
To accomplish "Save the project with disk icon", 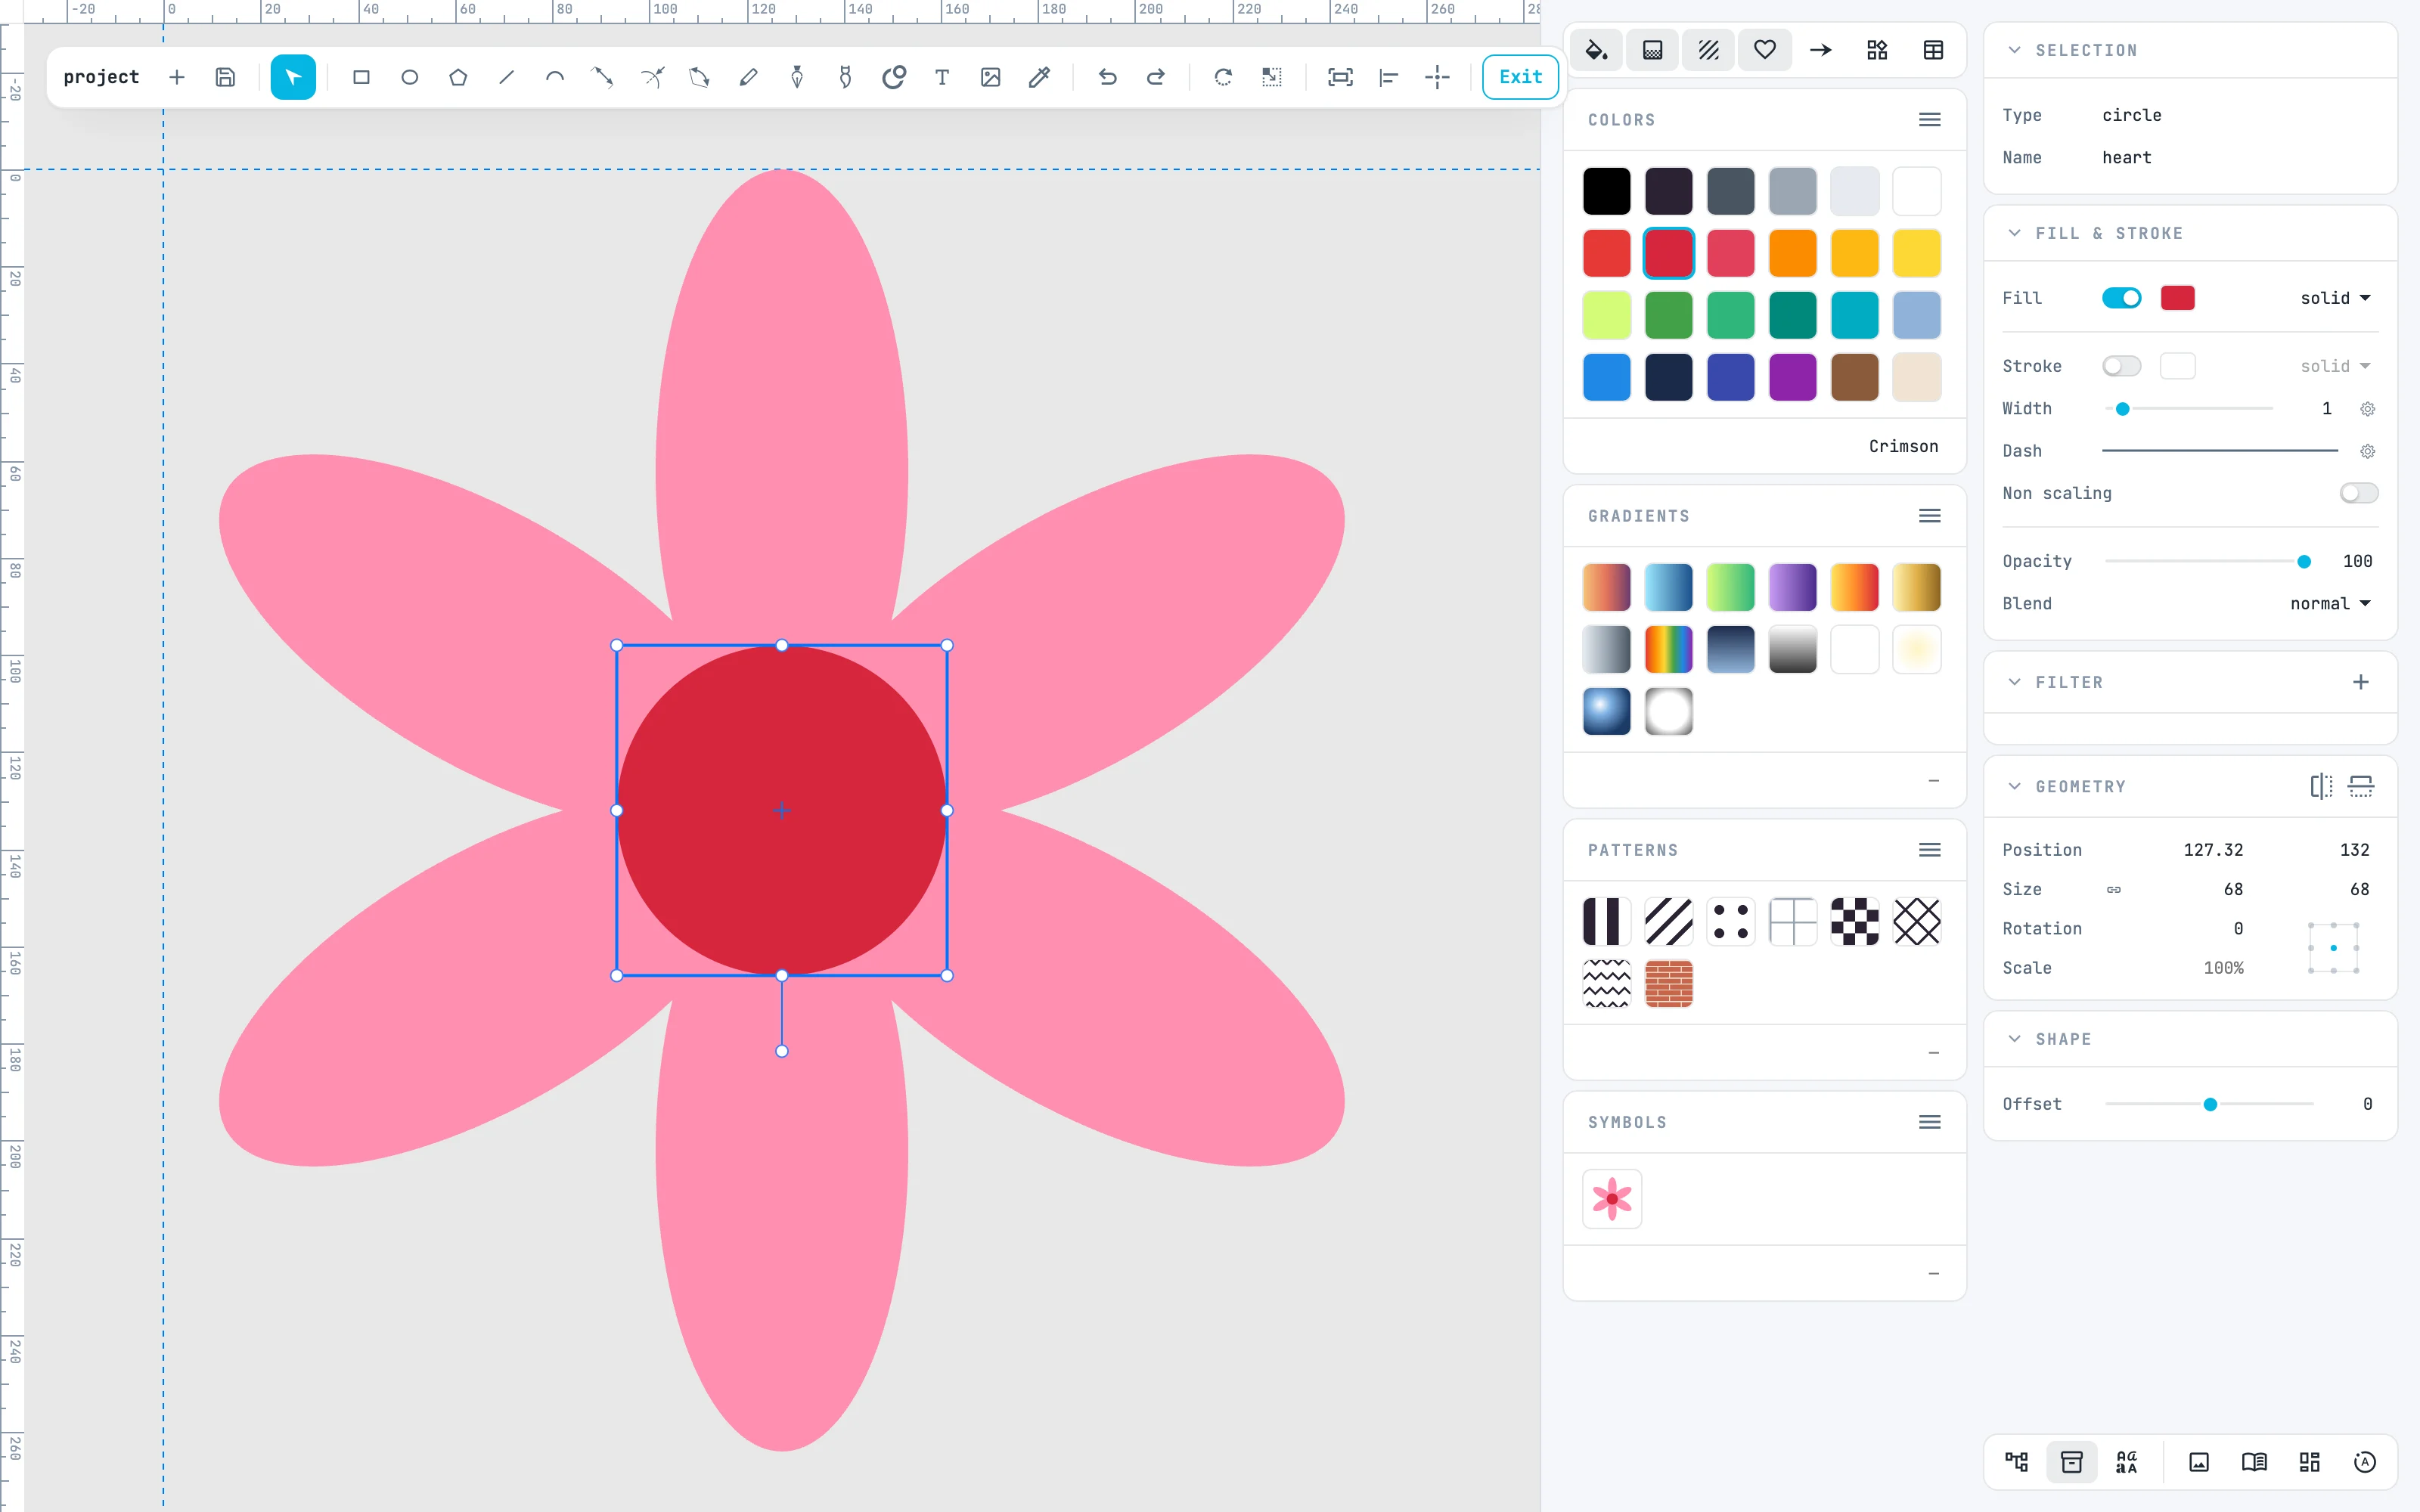I will pos(225,77).
